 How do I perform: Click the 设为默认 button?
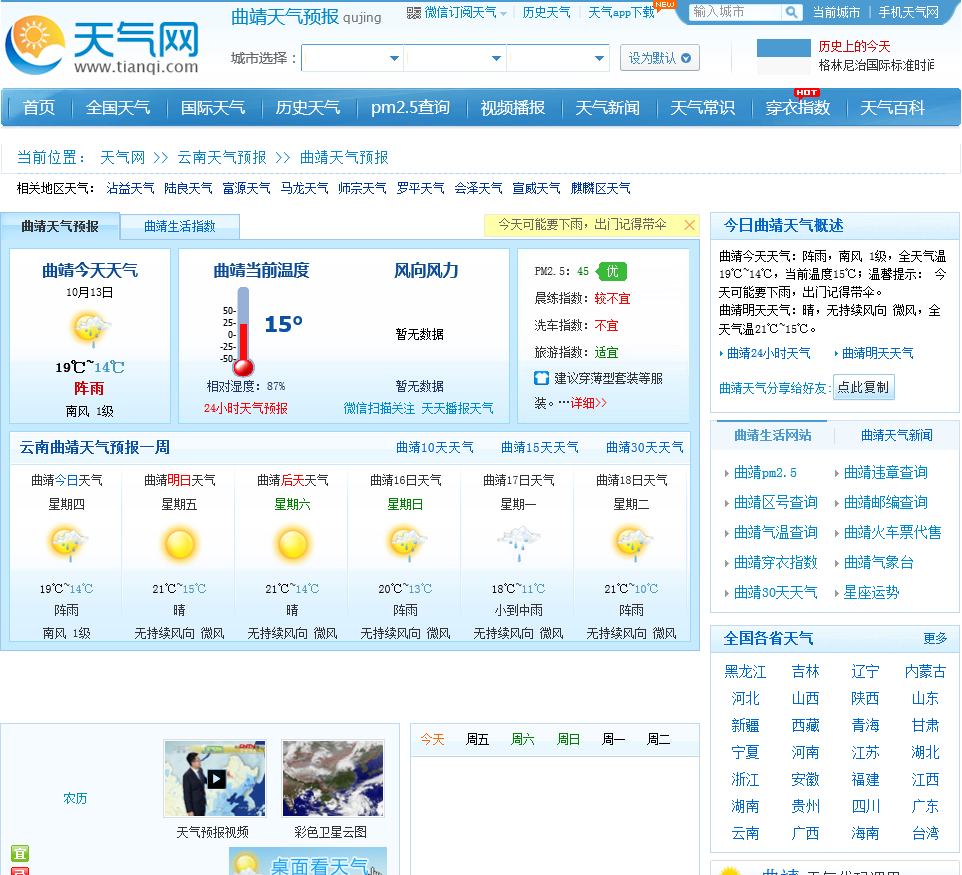point(660,58)
